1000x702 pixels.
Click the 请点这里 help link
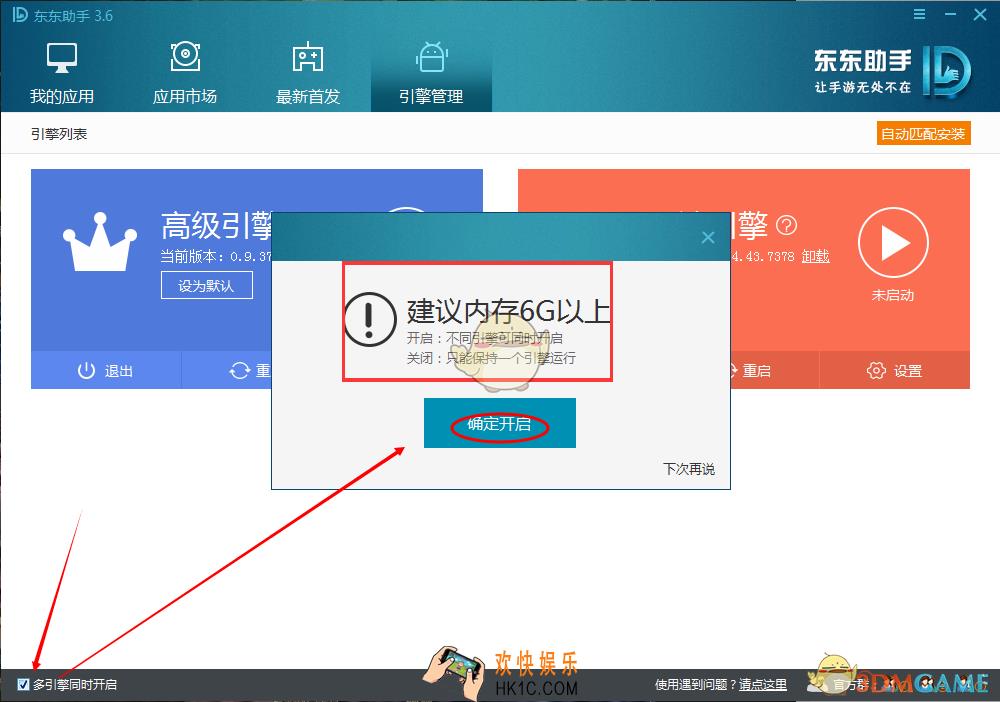click(763, 685)
